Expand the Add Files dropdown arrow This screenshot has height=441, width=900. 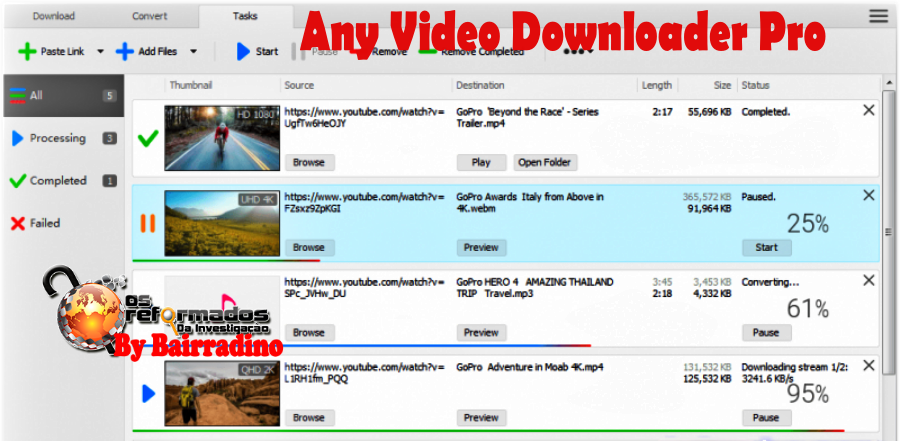tap(193, 52)
